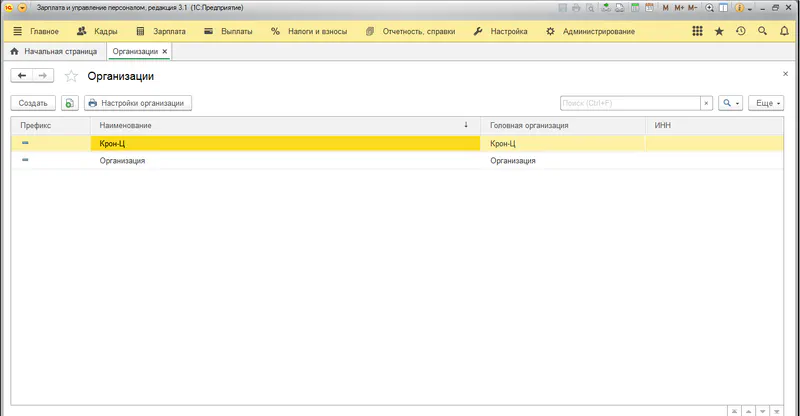
Task: Open notifications bell icon
Action: click(x=784, y=31)
